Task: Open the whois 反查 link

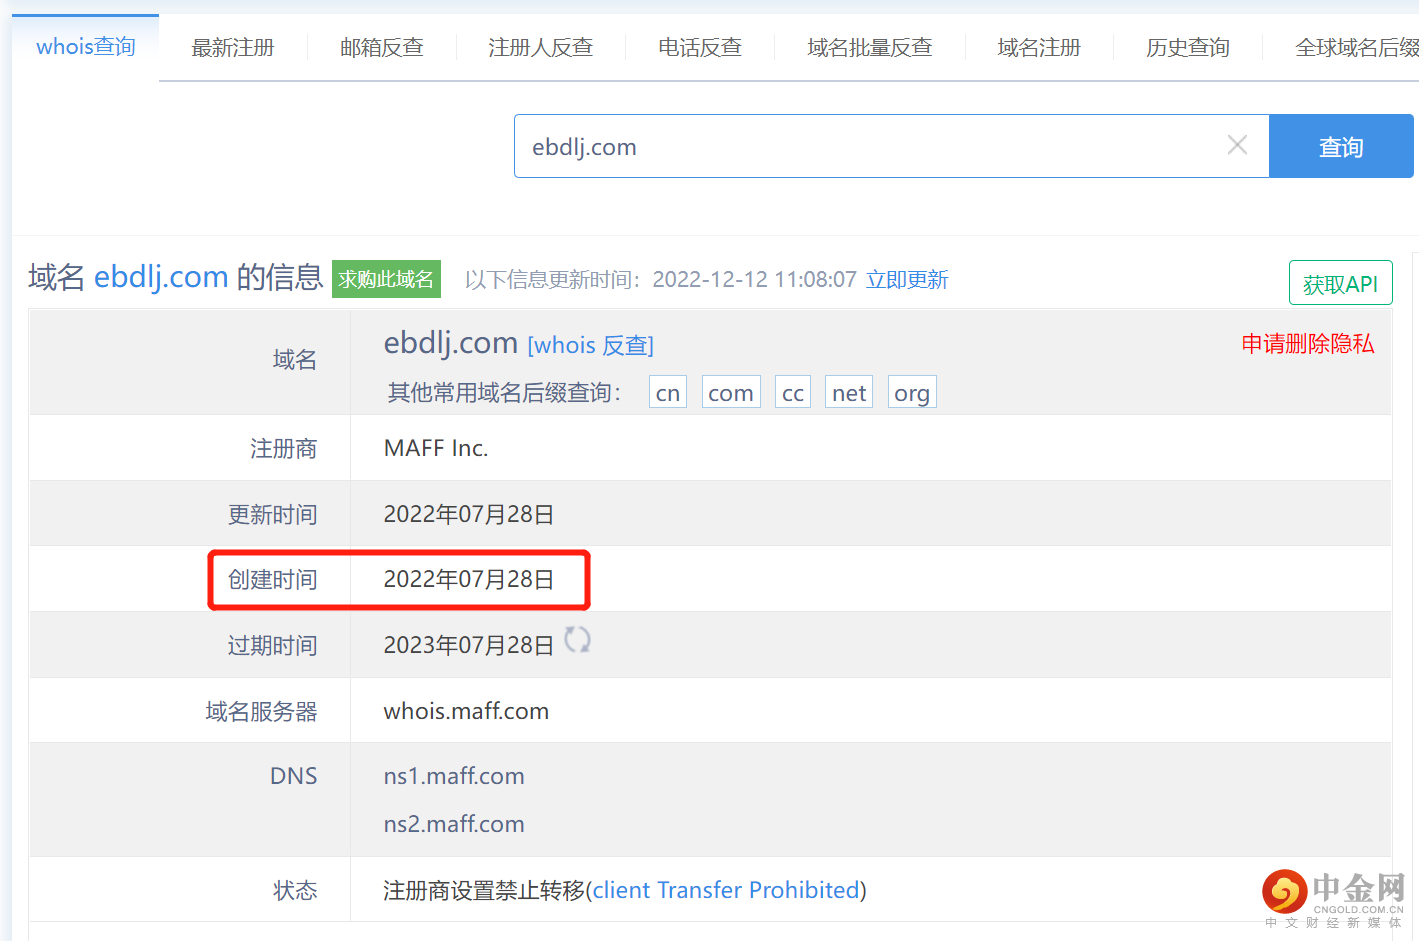Action: pos(590,345)
